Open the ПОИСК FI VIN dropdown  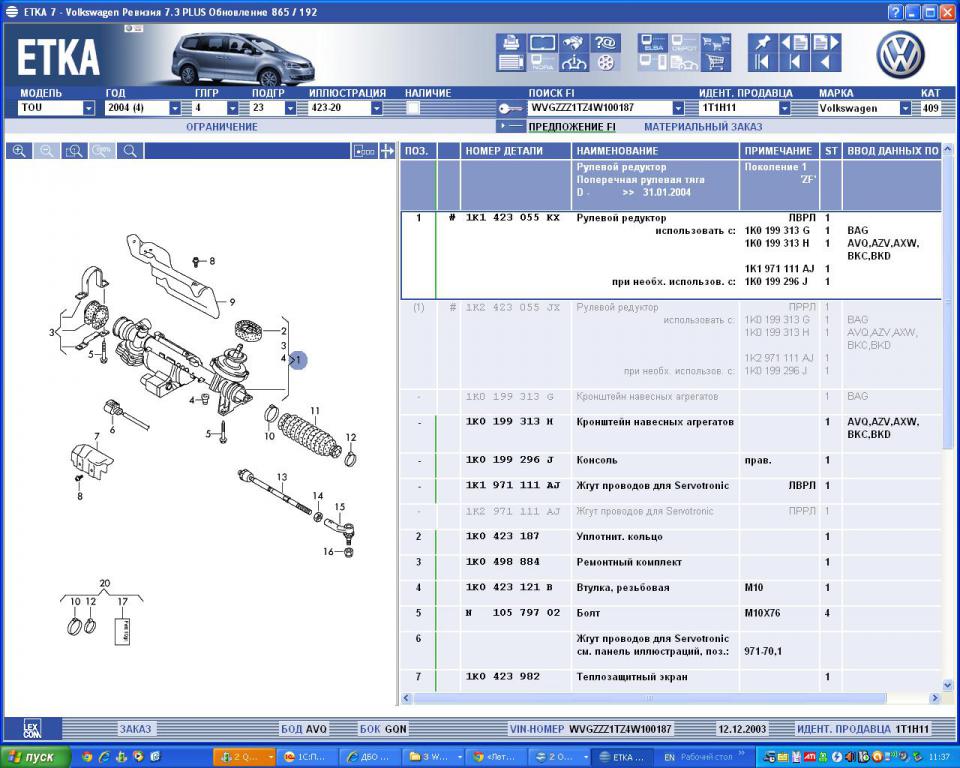pyautogui.click(x=678, y=108)
